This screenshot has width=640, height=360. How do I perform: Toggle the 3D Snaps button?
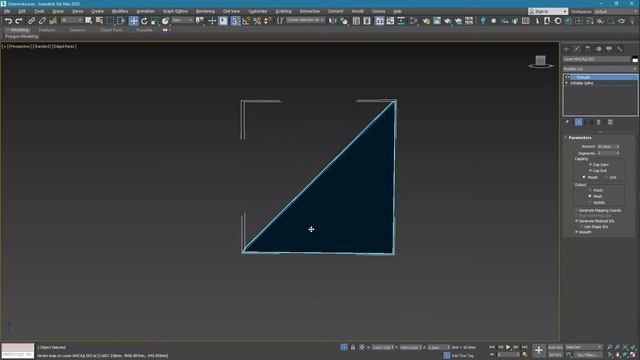coord(235,21)
